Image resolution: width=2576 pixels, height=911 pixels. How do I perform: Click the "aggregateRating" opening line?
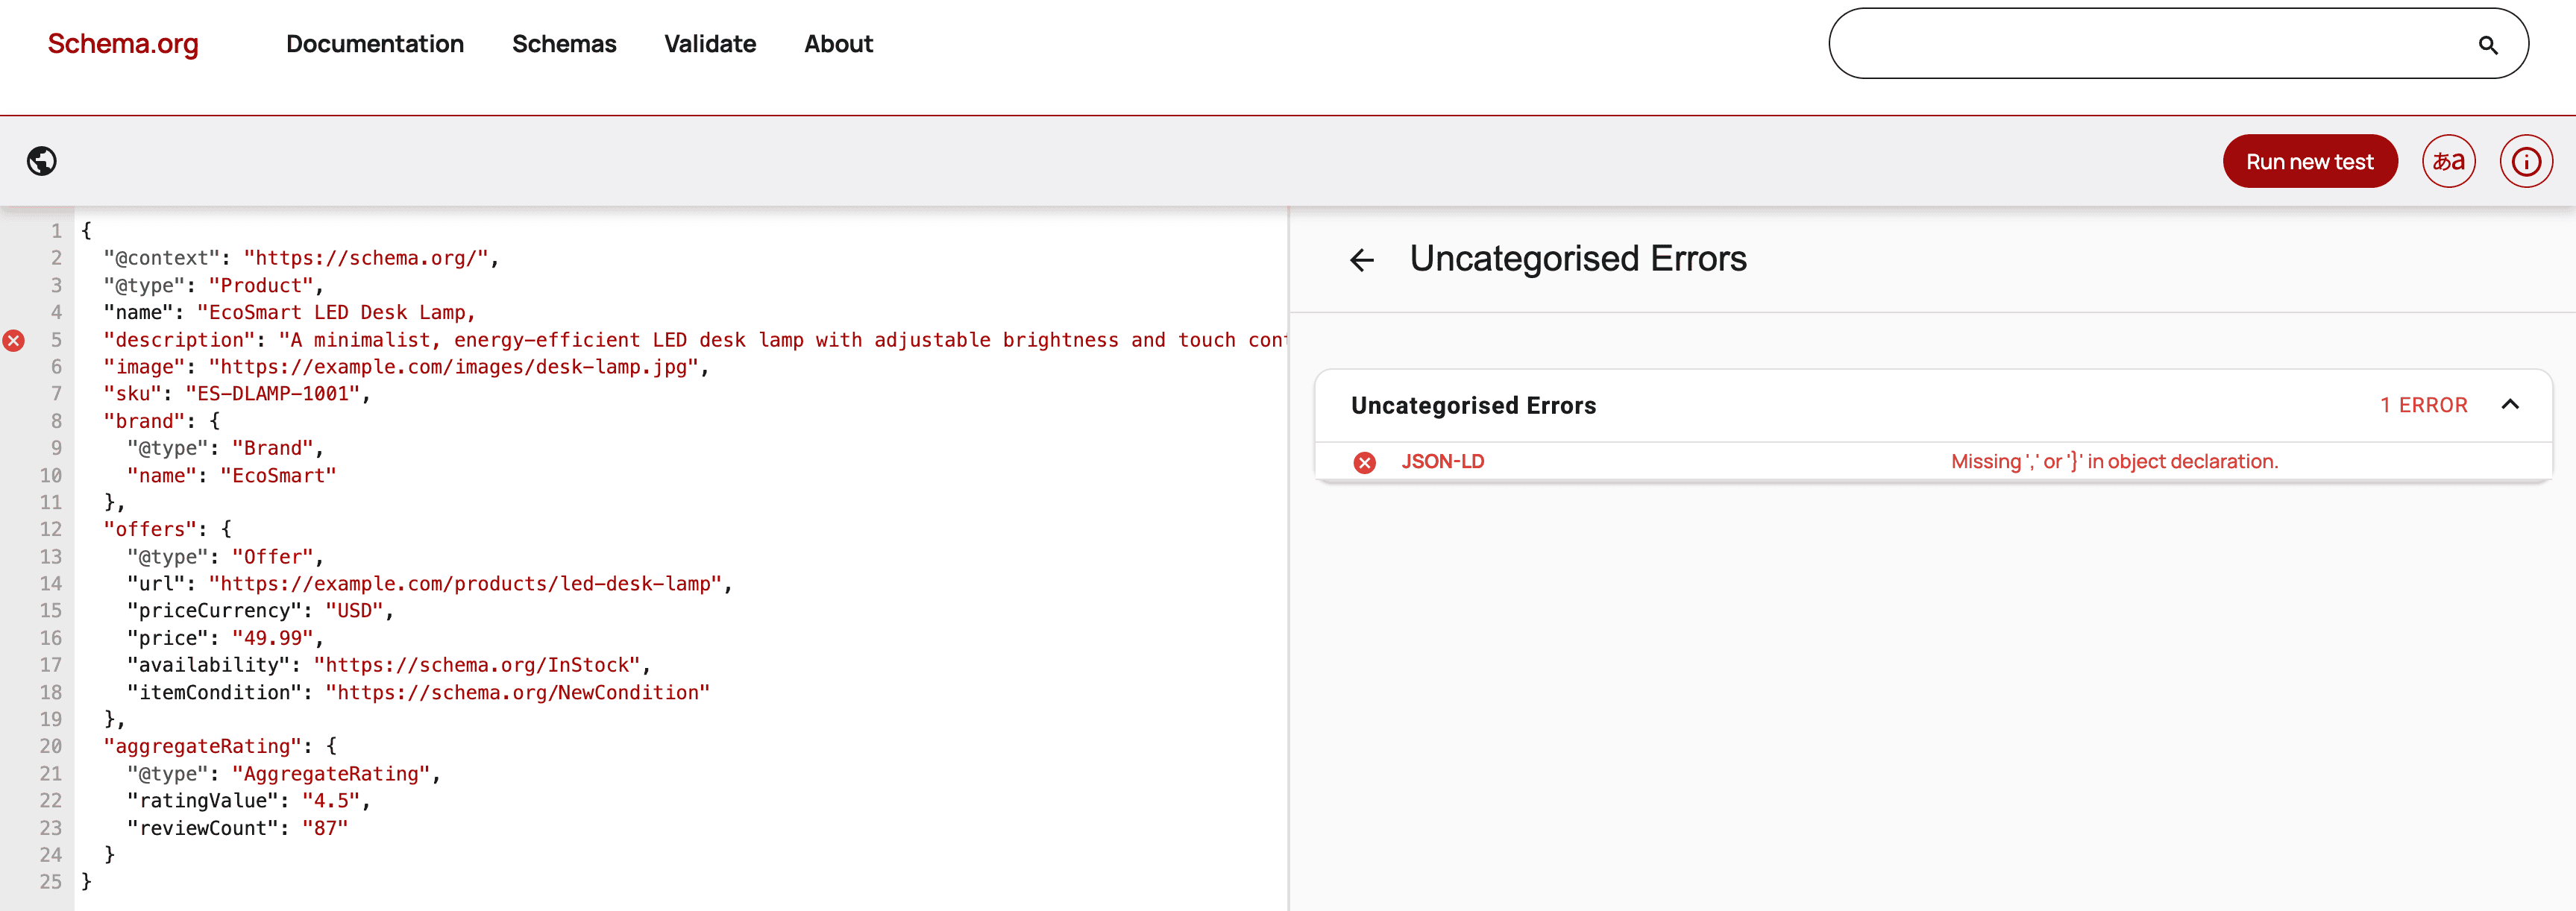(x=221, y=747)
